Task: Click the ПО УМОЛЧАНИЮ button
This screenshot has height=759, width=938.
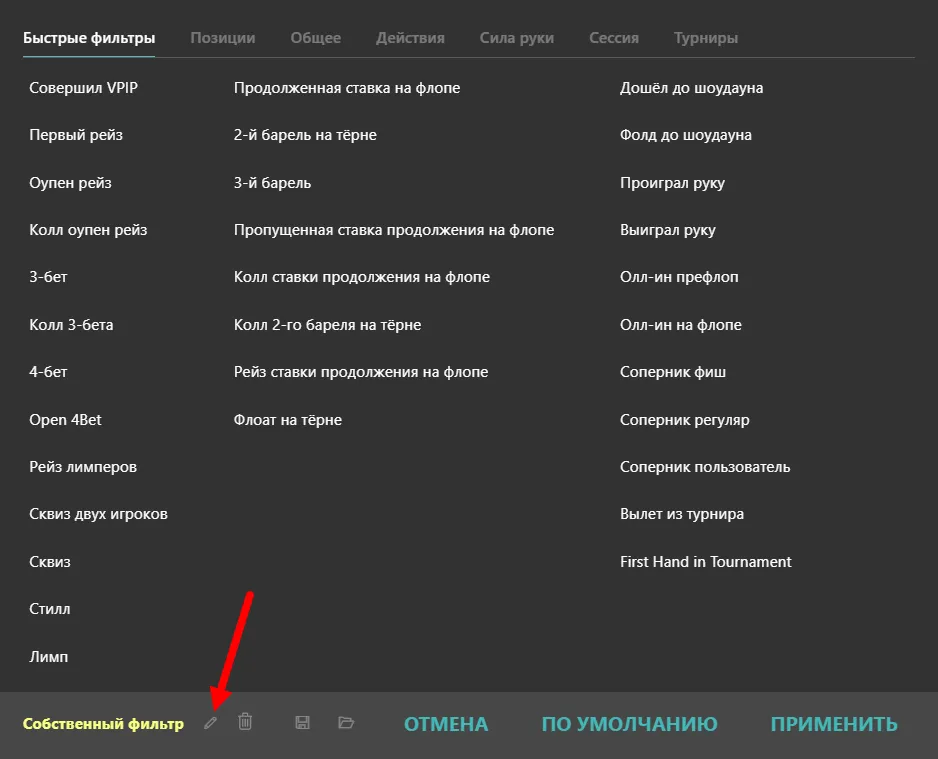Action: 629,724
